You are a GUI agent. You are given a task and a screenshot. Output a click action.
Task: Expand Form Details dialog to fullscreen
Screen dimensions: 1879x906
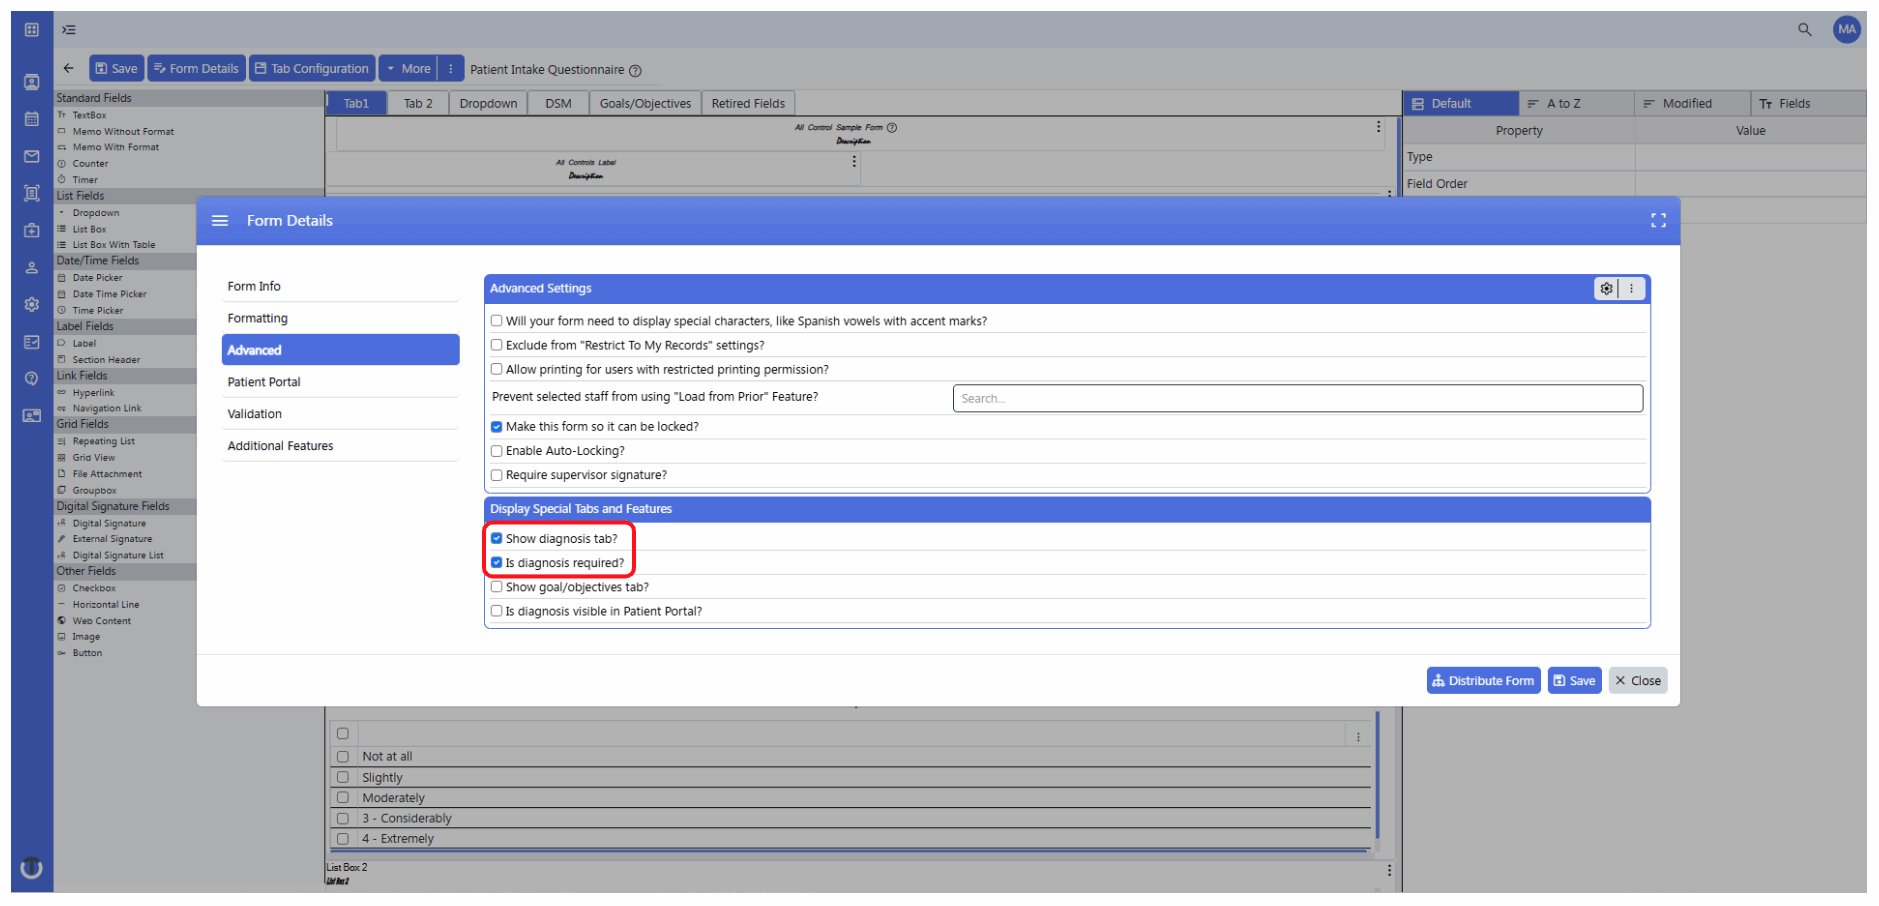point(1658,221)
